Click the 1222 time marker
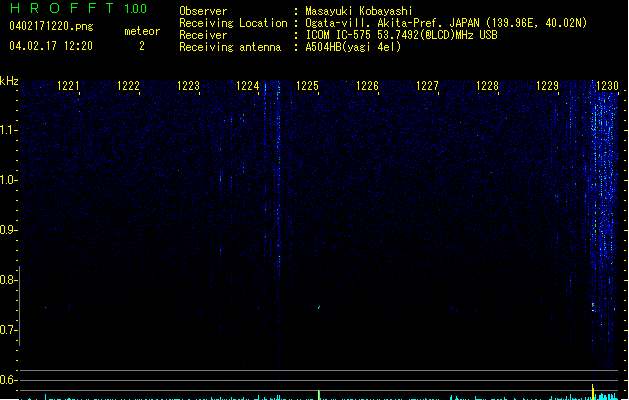 [x=128, y=86]
